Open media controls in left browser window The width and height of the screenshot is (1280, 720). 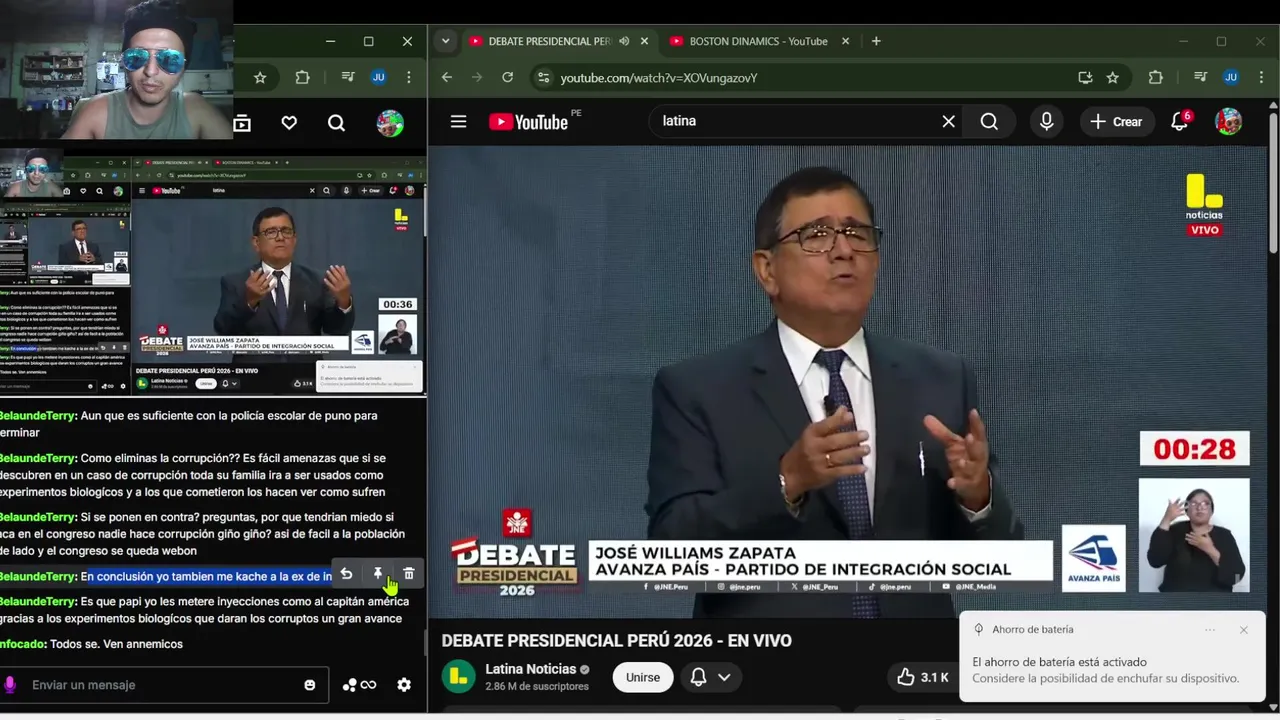[348, 77]
